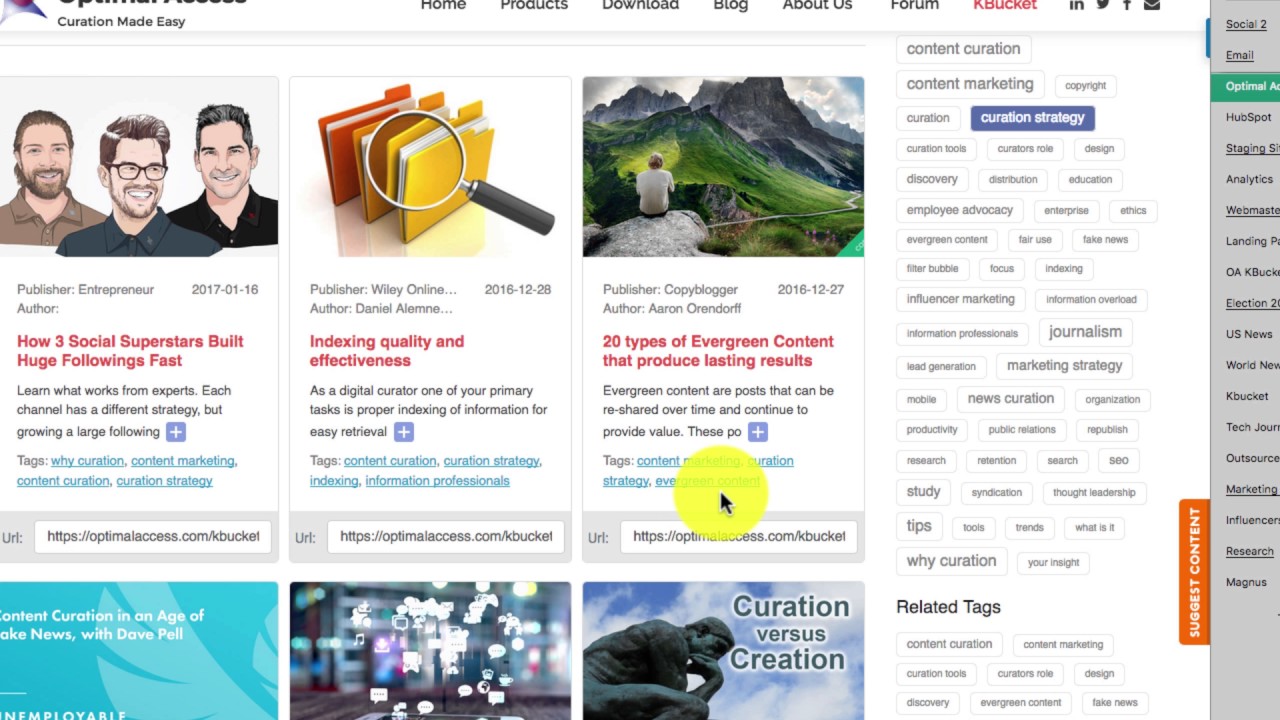Select the tips tag

pos(919,526)
